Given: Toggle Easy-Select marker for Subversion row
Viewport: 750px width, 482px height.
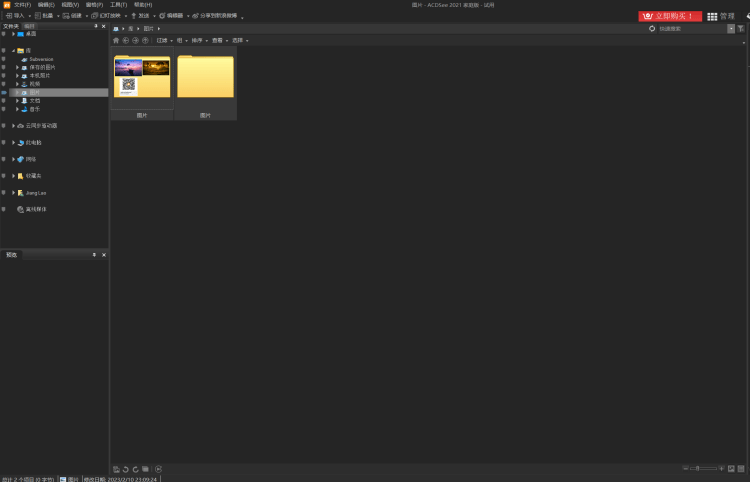Looking at the screenshot, I should tap(4, 59).
